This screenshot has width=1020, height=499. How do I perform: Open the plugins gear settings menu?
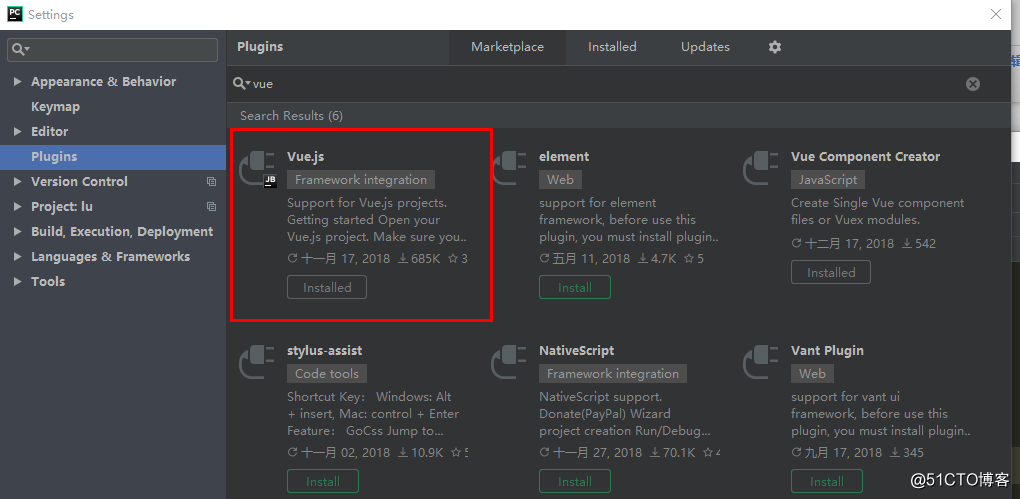(x=774, y=47)
